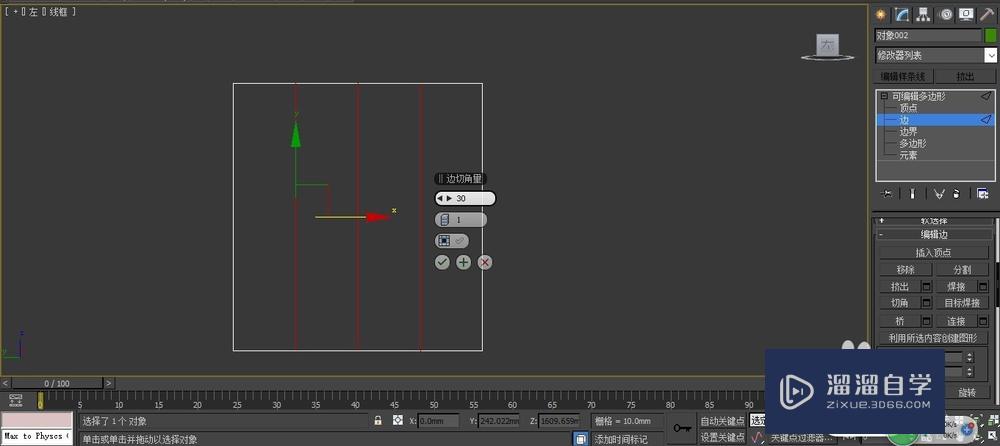Open settings box next to 切角

927,303
